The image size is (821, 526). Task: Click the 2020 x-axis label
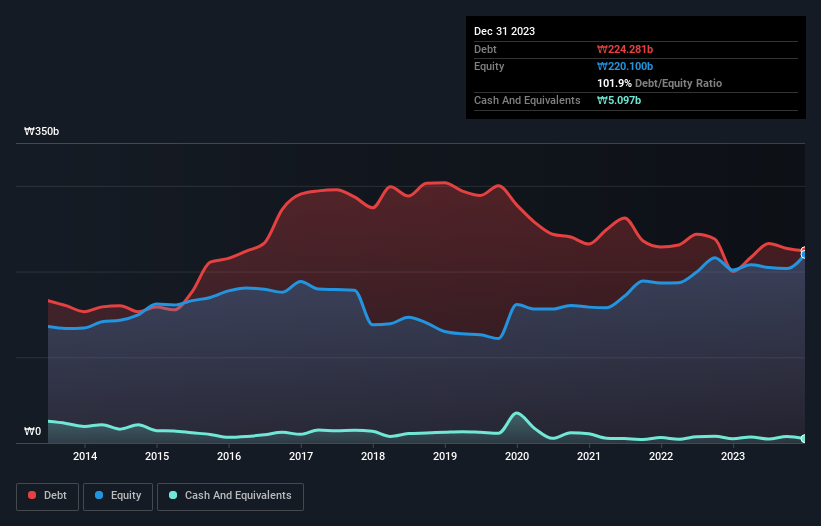[517, 456]
